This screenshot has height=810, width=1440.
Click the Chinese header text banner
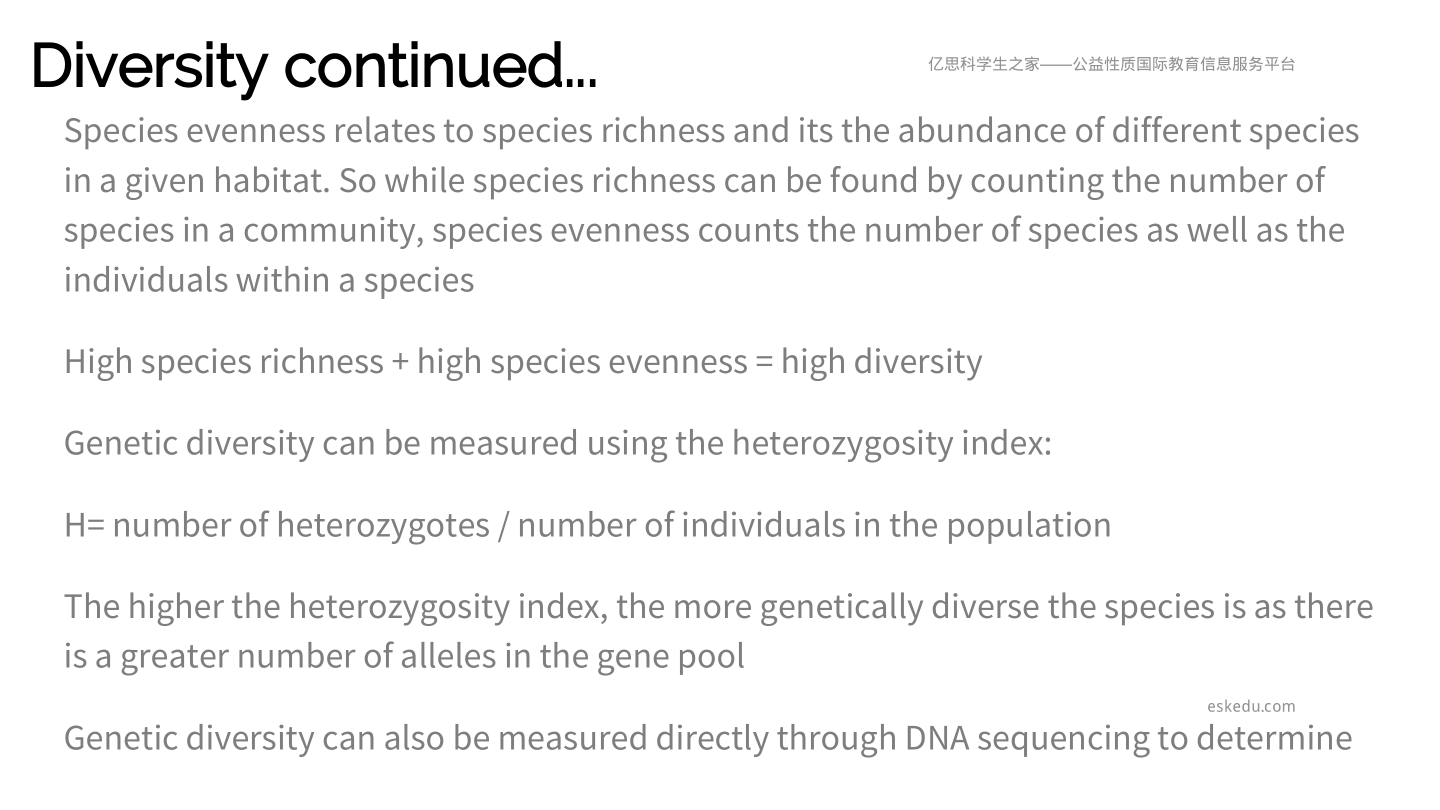[1111, 64]
